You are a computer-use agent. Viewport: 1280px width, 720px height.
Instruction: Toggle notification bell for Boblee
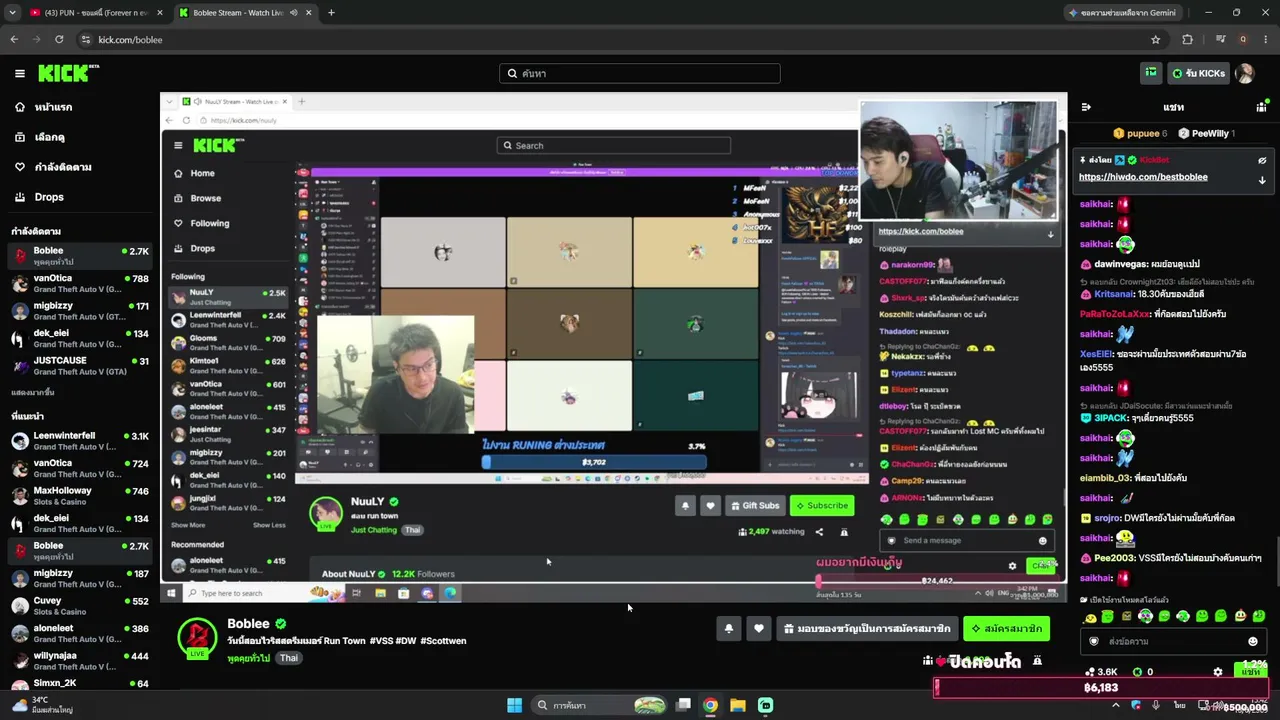tap(729, 628)
